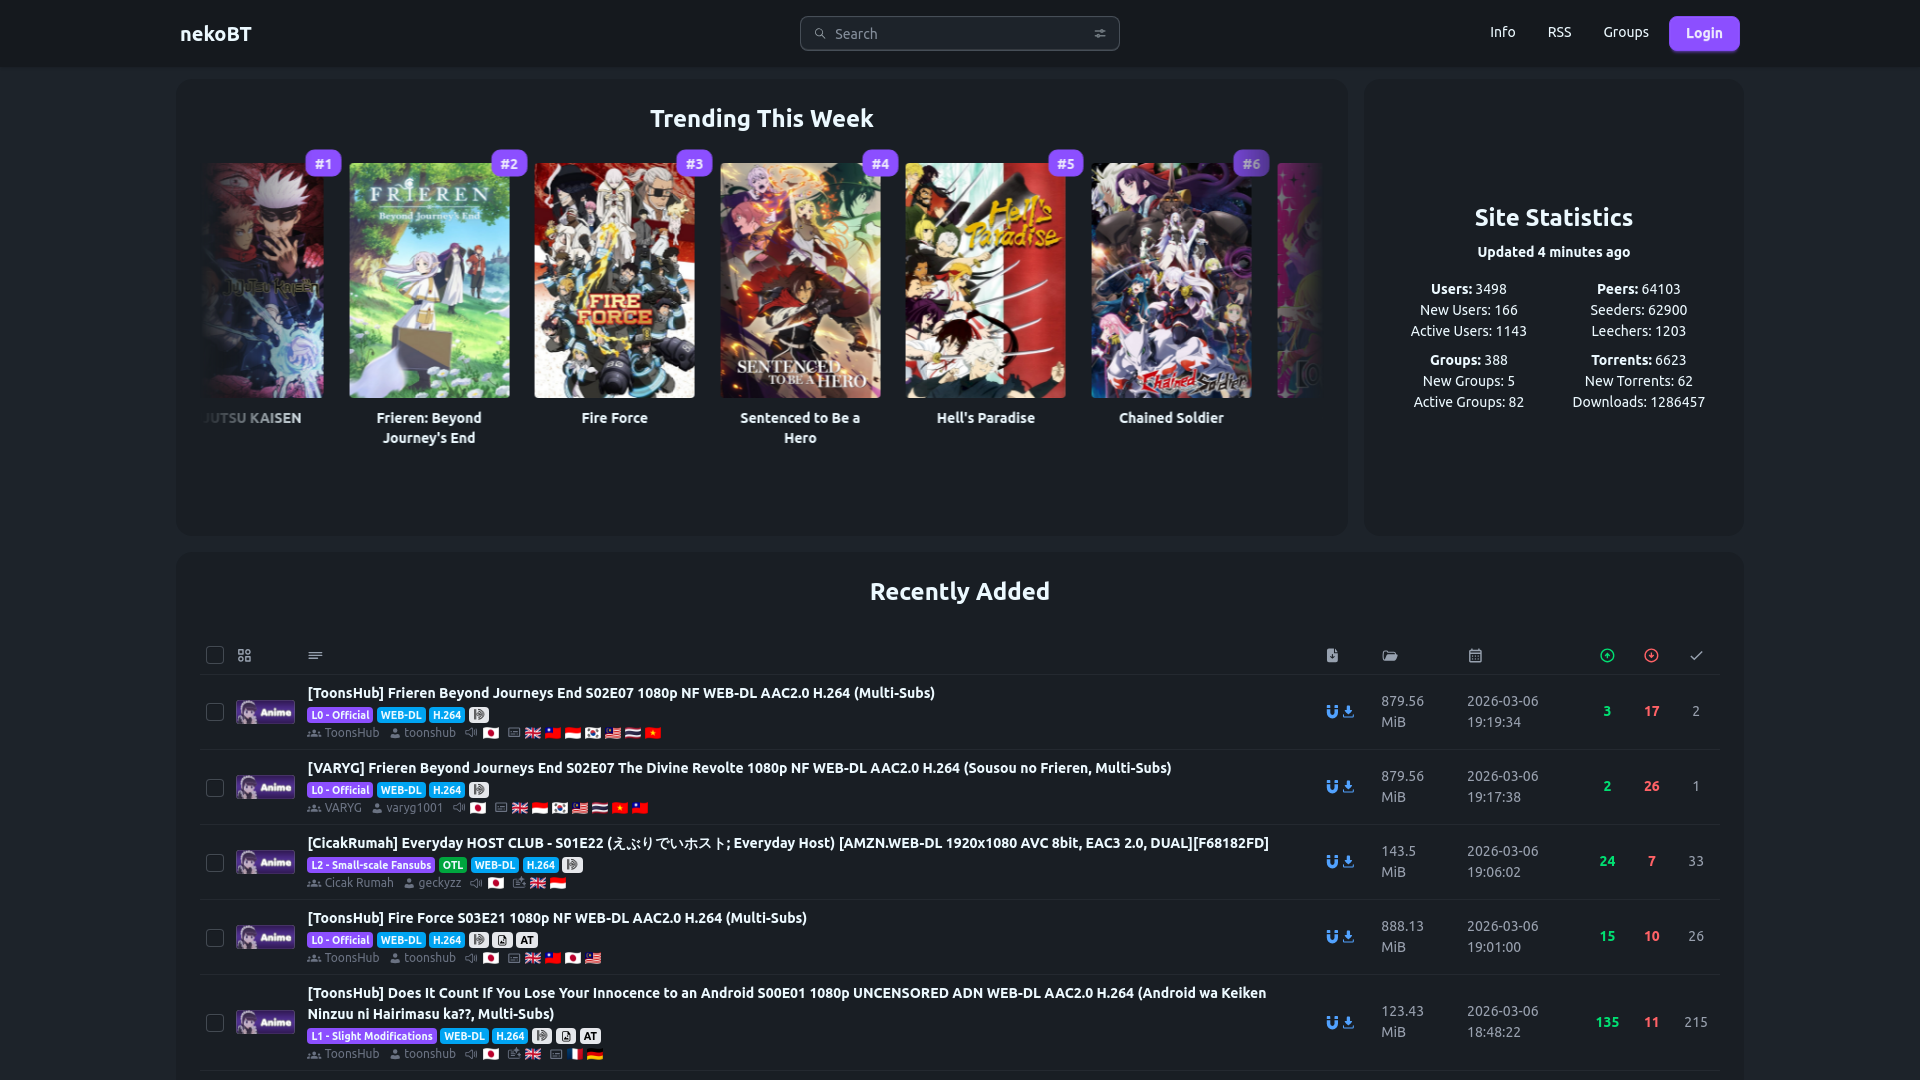Click WEB-DL tag on ToonsHub Frieren row

click(x=401, y=715)
